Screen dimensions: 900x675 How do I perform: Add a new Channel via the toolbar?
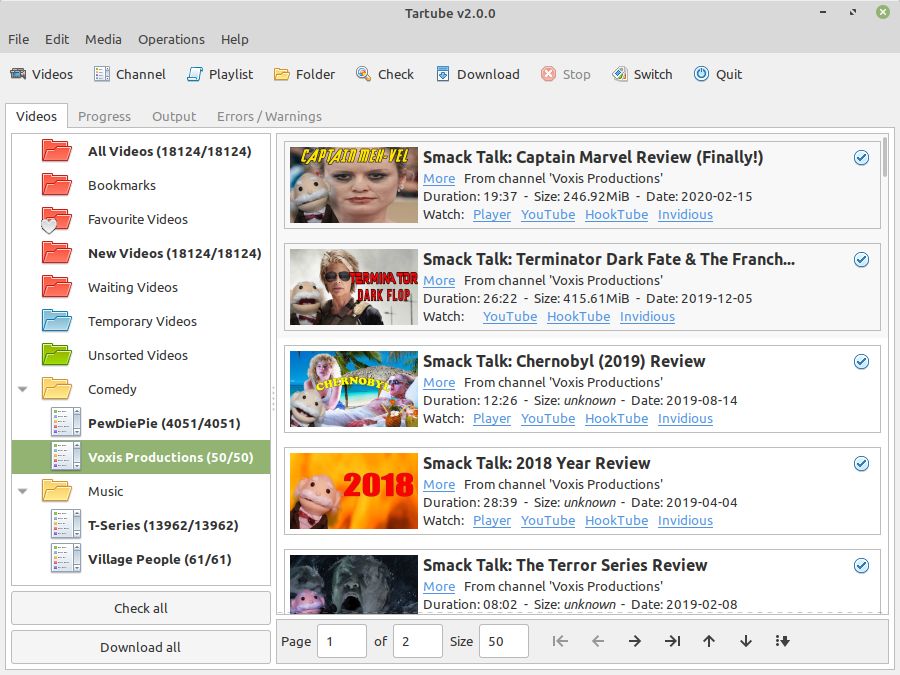tap(129, 74)
